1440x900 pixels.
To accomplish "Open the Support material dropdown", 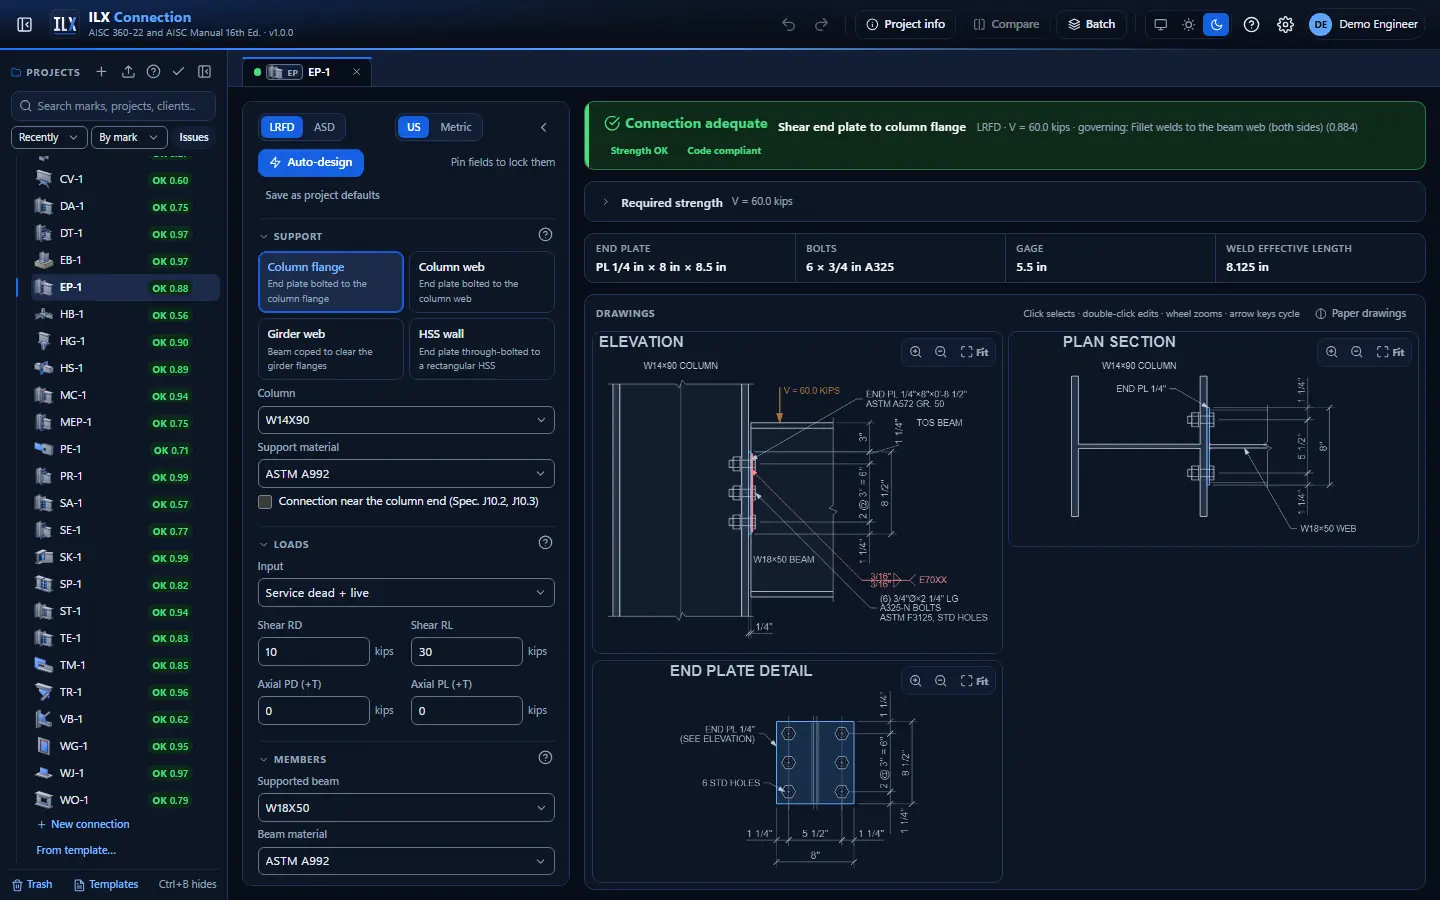I will [406, 474].
